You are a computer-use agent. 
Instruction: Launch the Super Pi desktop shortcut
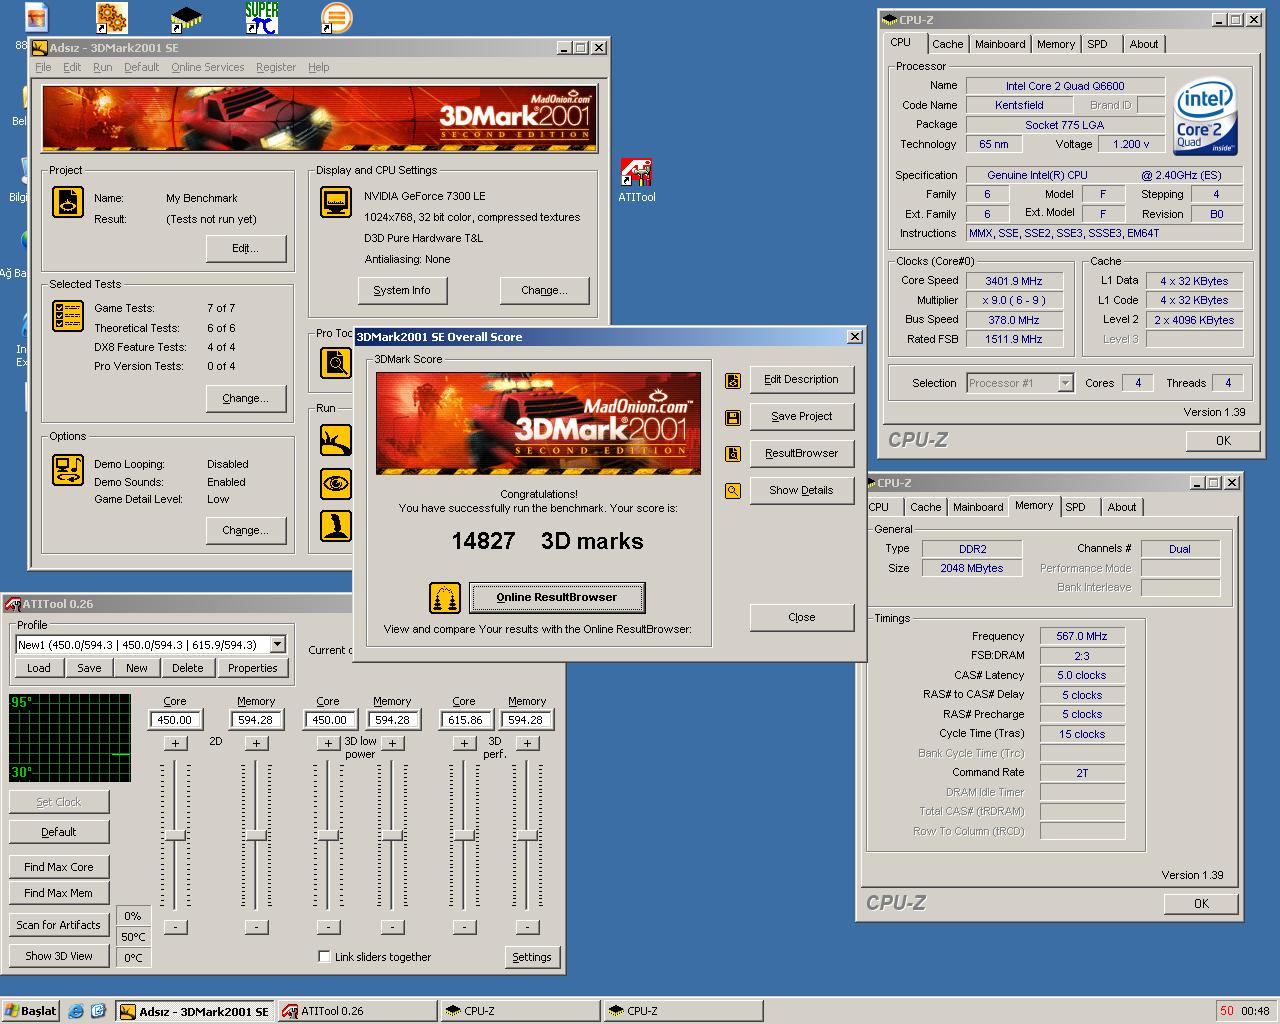261,17
